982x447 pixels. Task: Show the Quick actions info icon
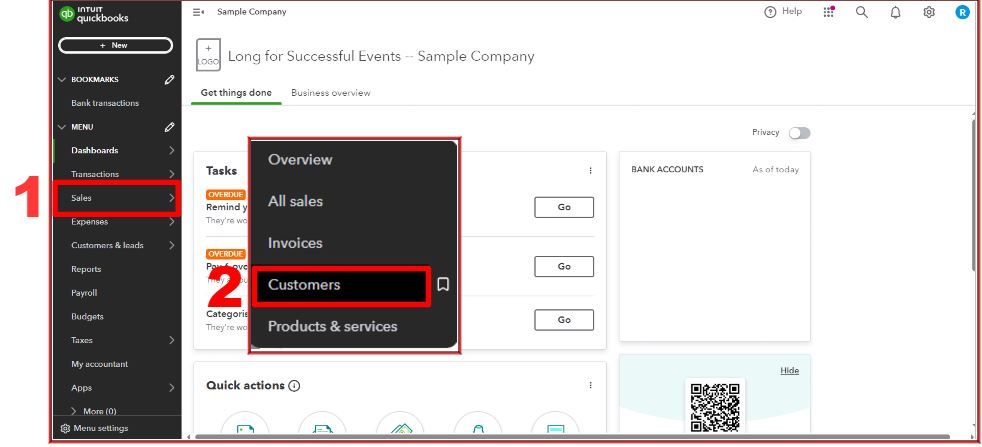[294, 386]
